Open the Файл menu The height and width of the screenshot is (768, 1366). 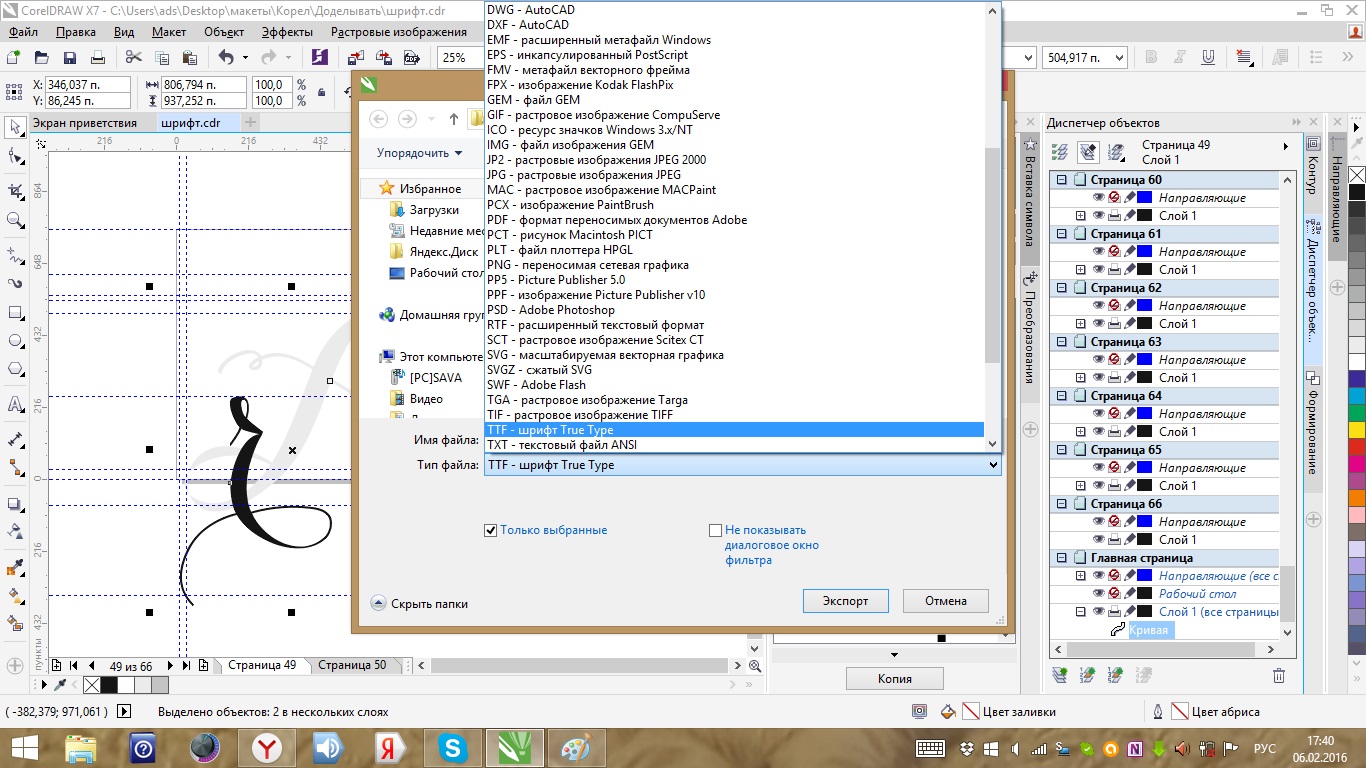(25, 31)
